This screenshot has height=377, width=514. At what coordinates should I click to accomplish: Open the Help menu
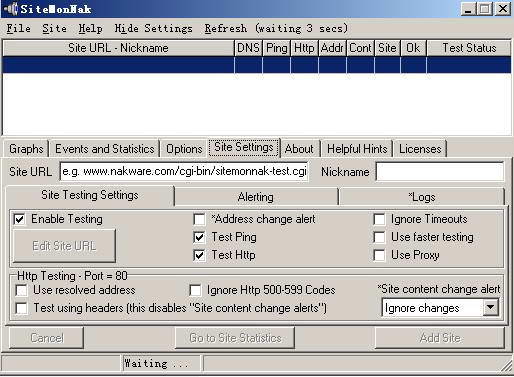(90, 28)
